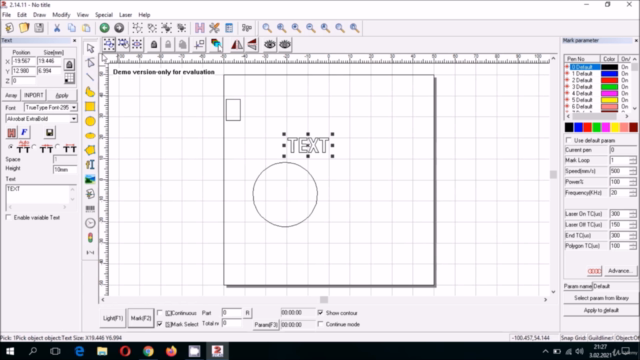Select the Line drawing tool
640x360 pixels.
(x=90, y=77)
